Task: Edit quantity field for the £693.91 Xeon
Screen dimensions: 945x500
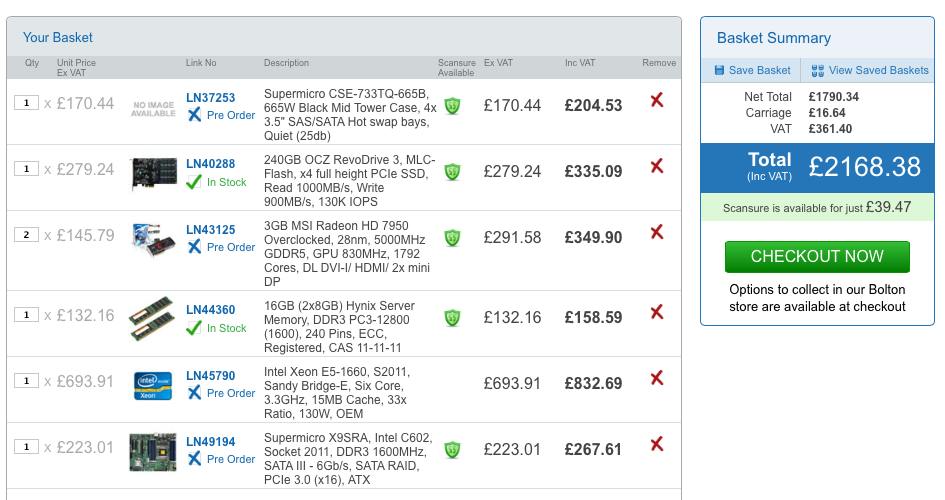Action: tap(27, 381)
